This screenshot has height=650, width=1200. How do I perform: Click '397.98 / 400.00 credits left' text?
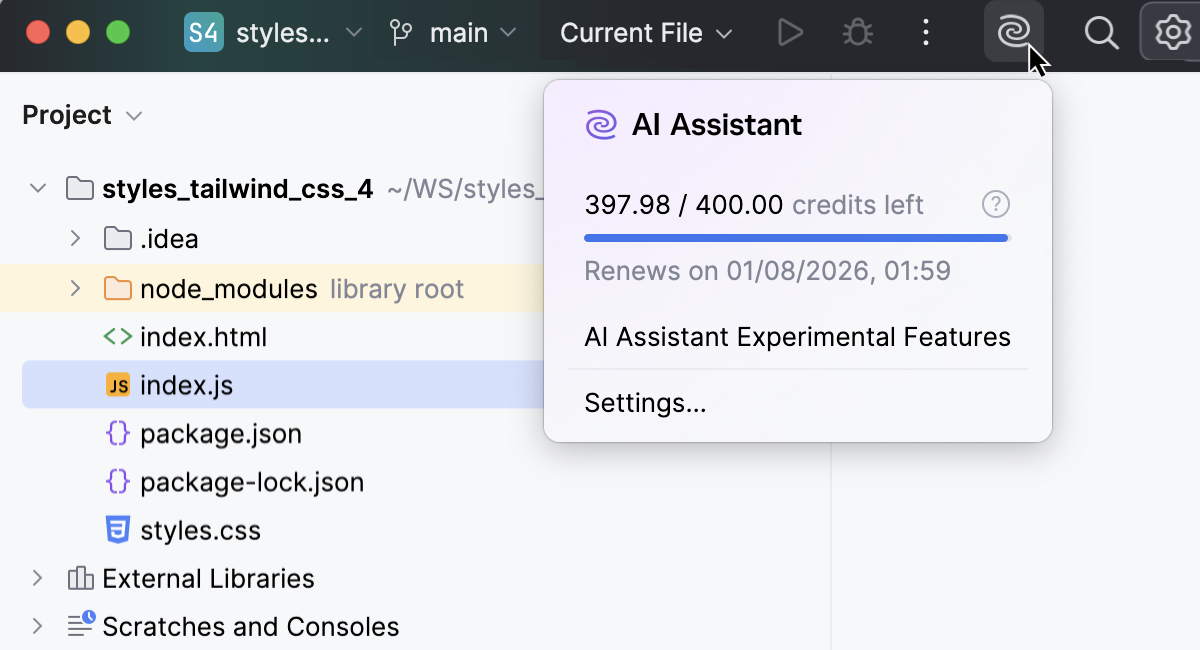point(754,205)
